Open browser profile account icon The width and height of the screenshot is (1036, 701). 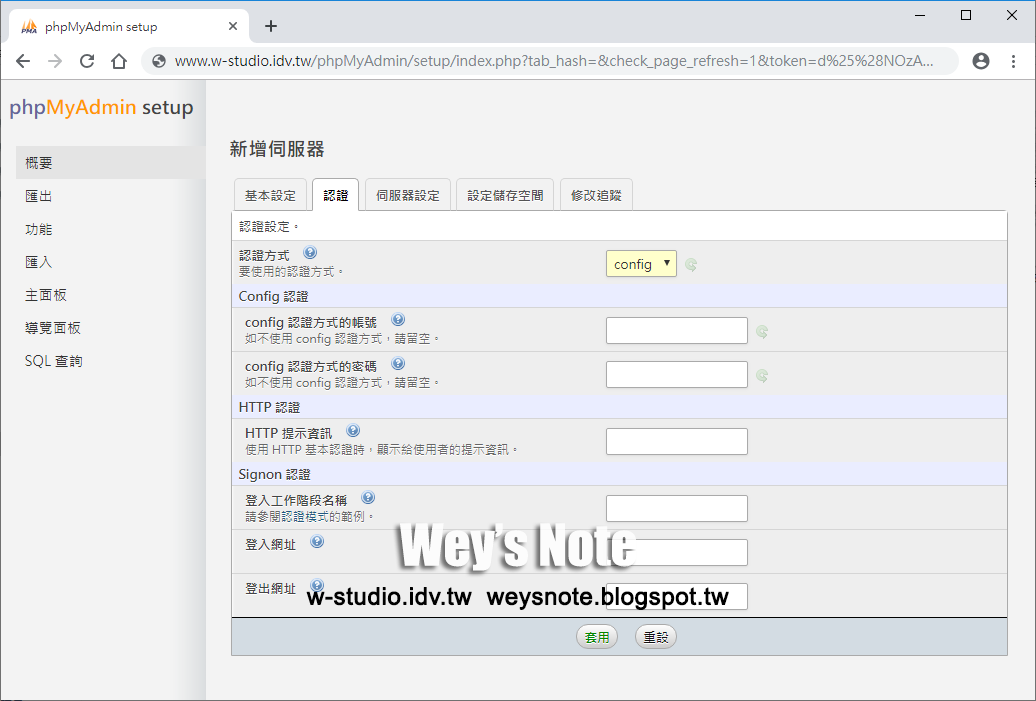point(981,61)
